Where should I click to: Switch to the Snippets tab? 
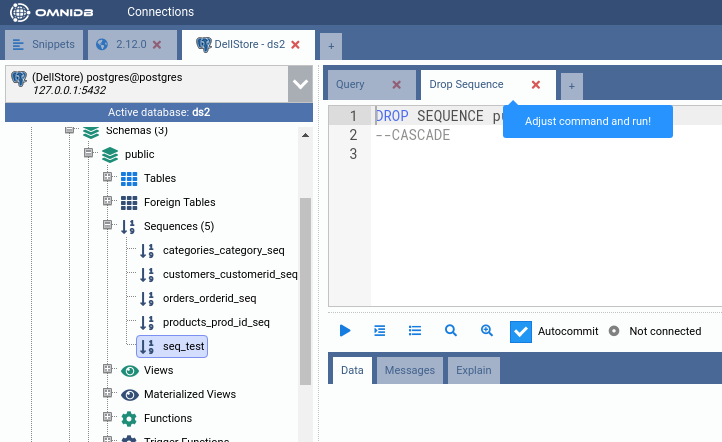click(x=44, y=45)
